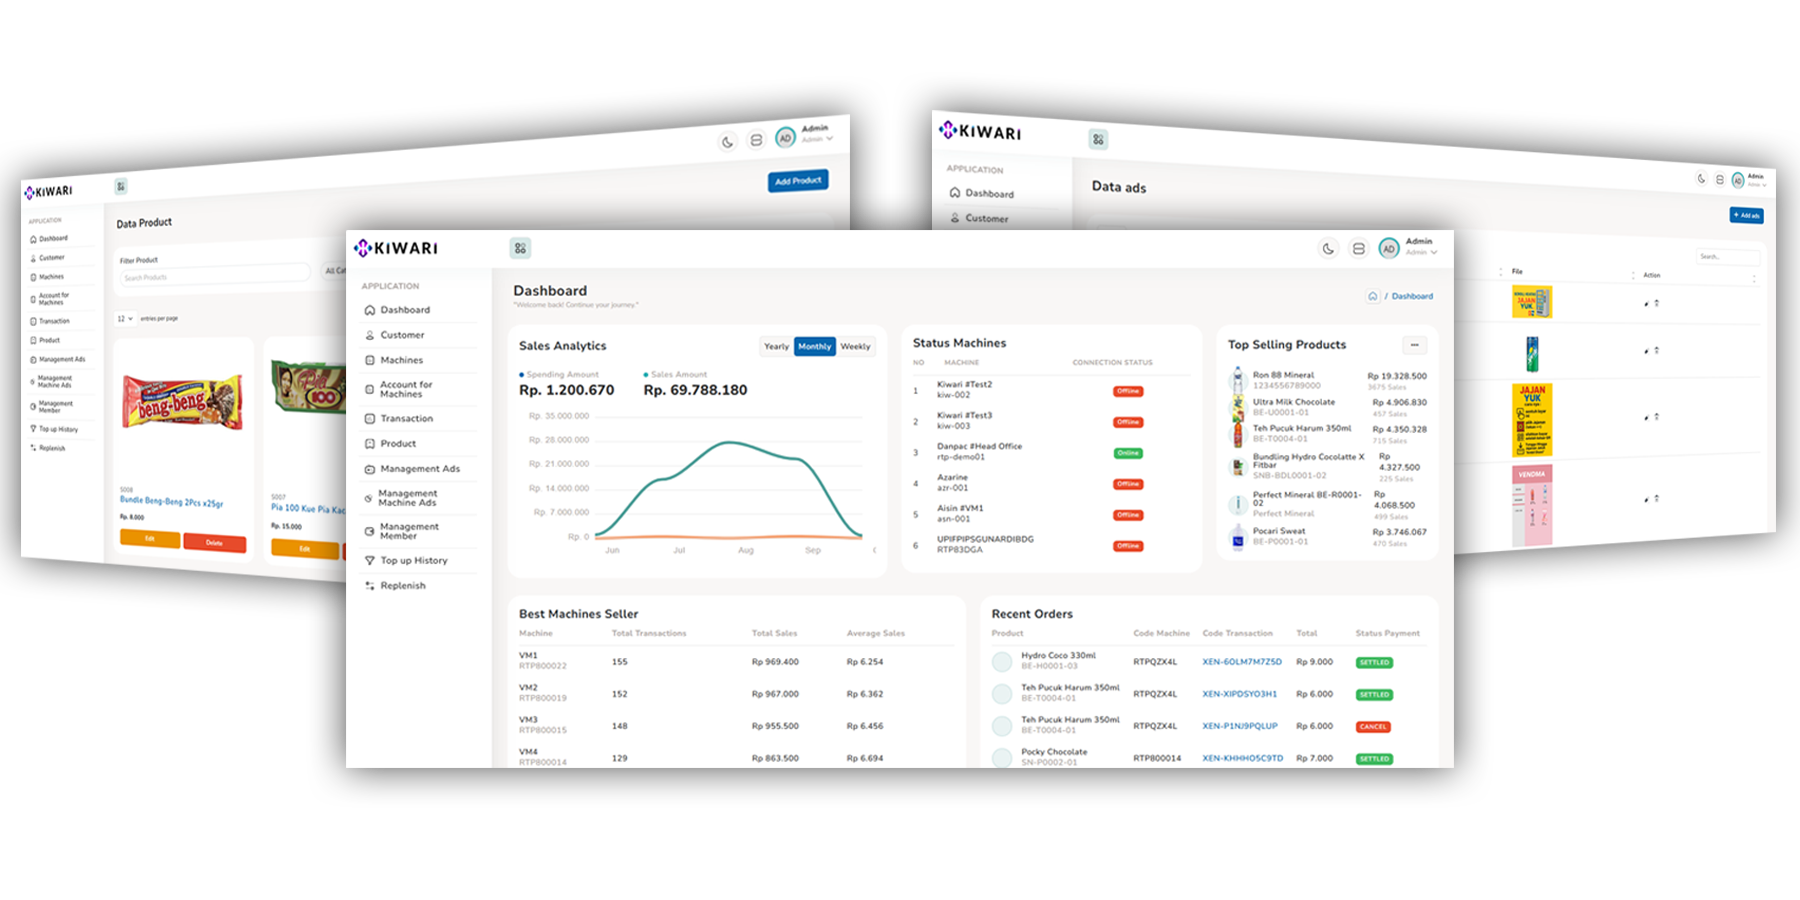Click the Top up History funnel icon

point(370,561)
